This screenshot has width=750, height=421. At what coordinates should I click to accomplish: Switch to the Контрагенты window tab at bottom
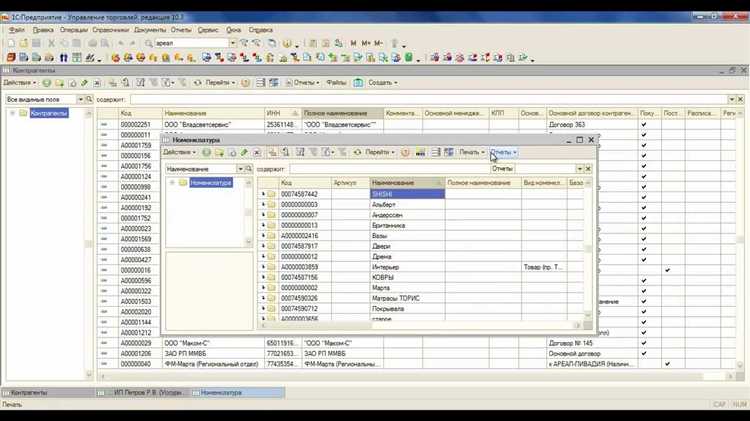click(x=48, y=393)
